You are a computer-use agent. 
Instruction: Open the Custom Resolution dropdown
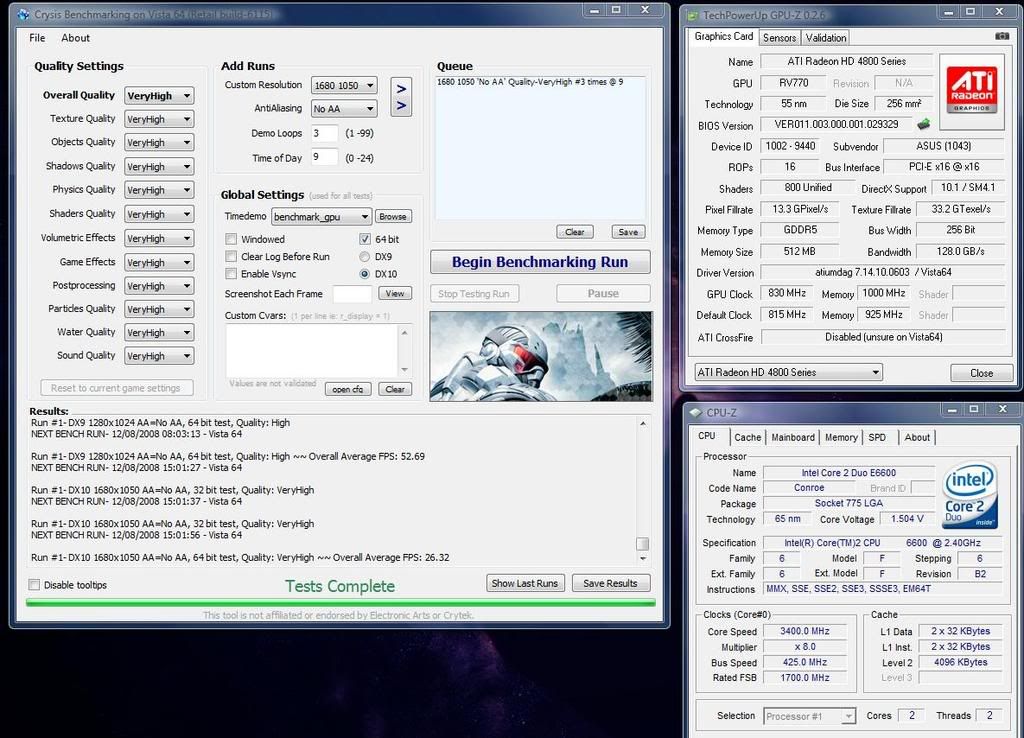[x=343, y=86]
